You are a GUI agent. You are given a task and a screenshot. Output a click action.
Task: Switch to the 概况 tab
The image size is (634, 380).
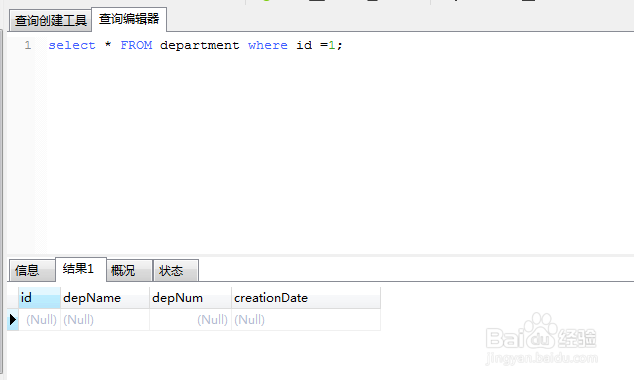pyautogui.click(x=129, y=270)
